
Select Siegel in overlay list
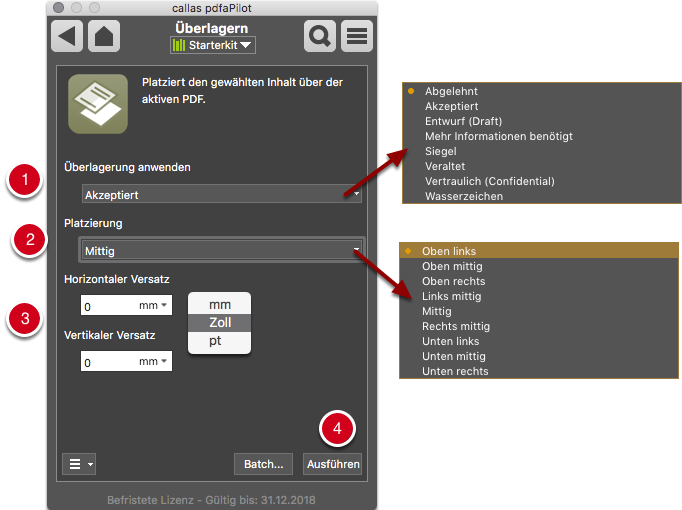pos(542,151)
